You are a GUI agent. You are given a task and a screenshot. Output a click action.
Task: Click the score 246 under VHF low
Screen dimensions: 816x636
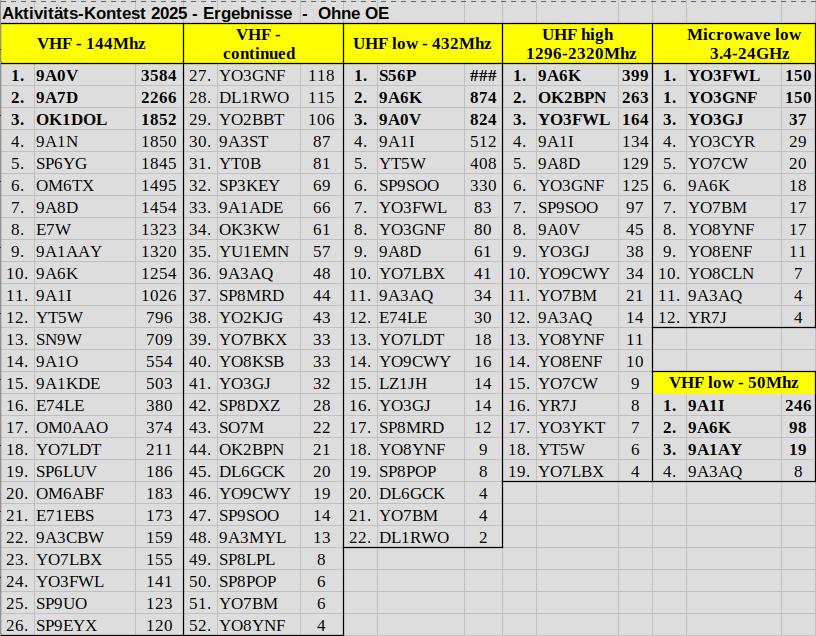coord(797,405)
